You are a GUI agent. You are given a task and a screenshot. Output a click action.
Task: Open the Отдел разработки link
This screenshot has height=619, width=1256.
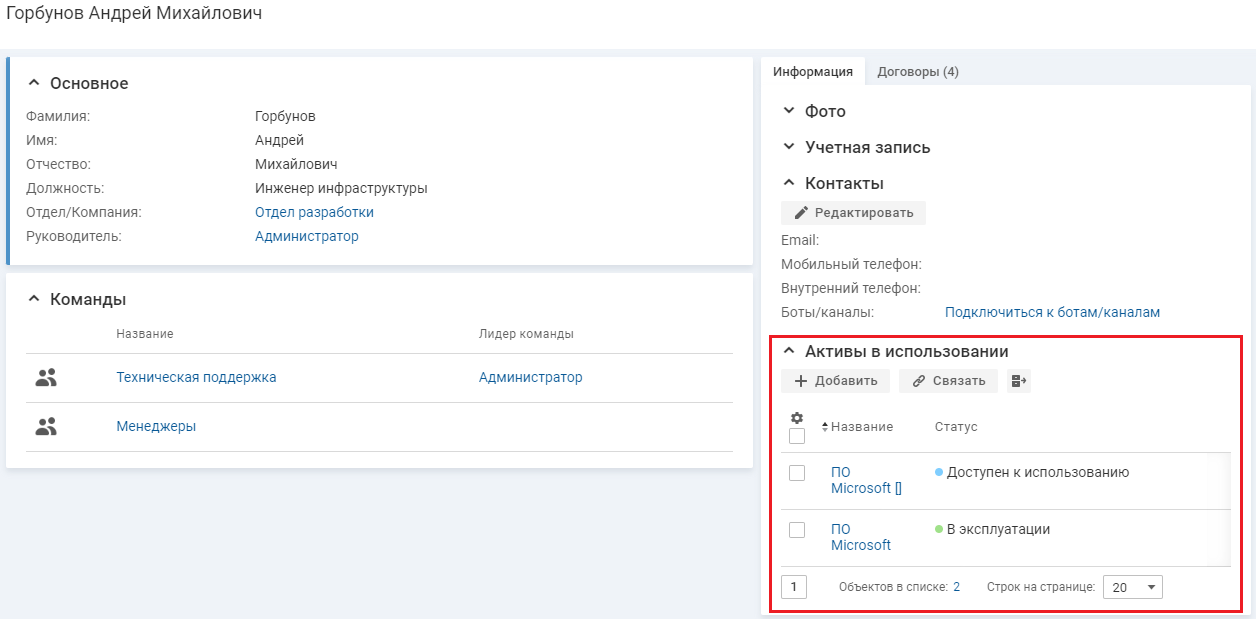(x=314, y=212)
